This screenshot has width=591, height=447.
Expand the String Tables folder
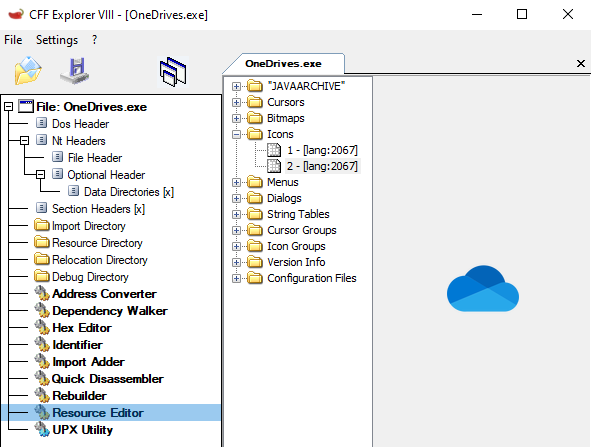236,214
